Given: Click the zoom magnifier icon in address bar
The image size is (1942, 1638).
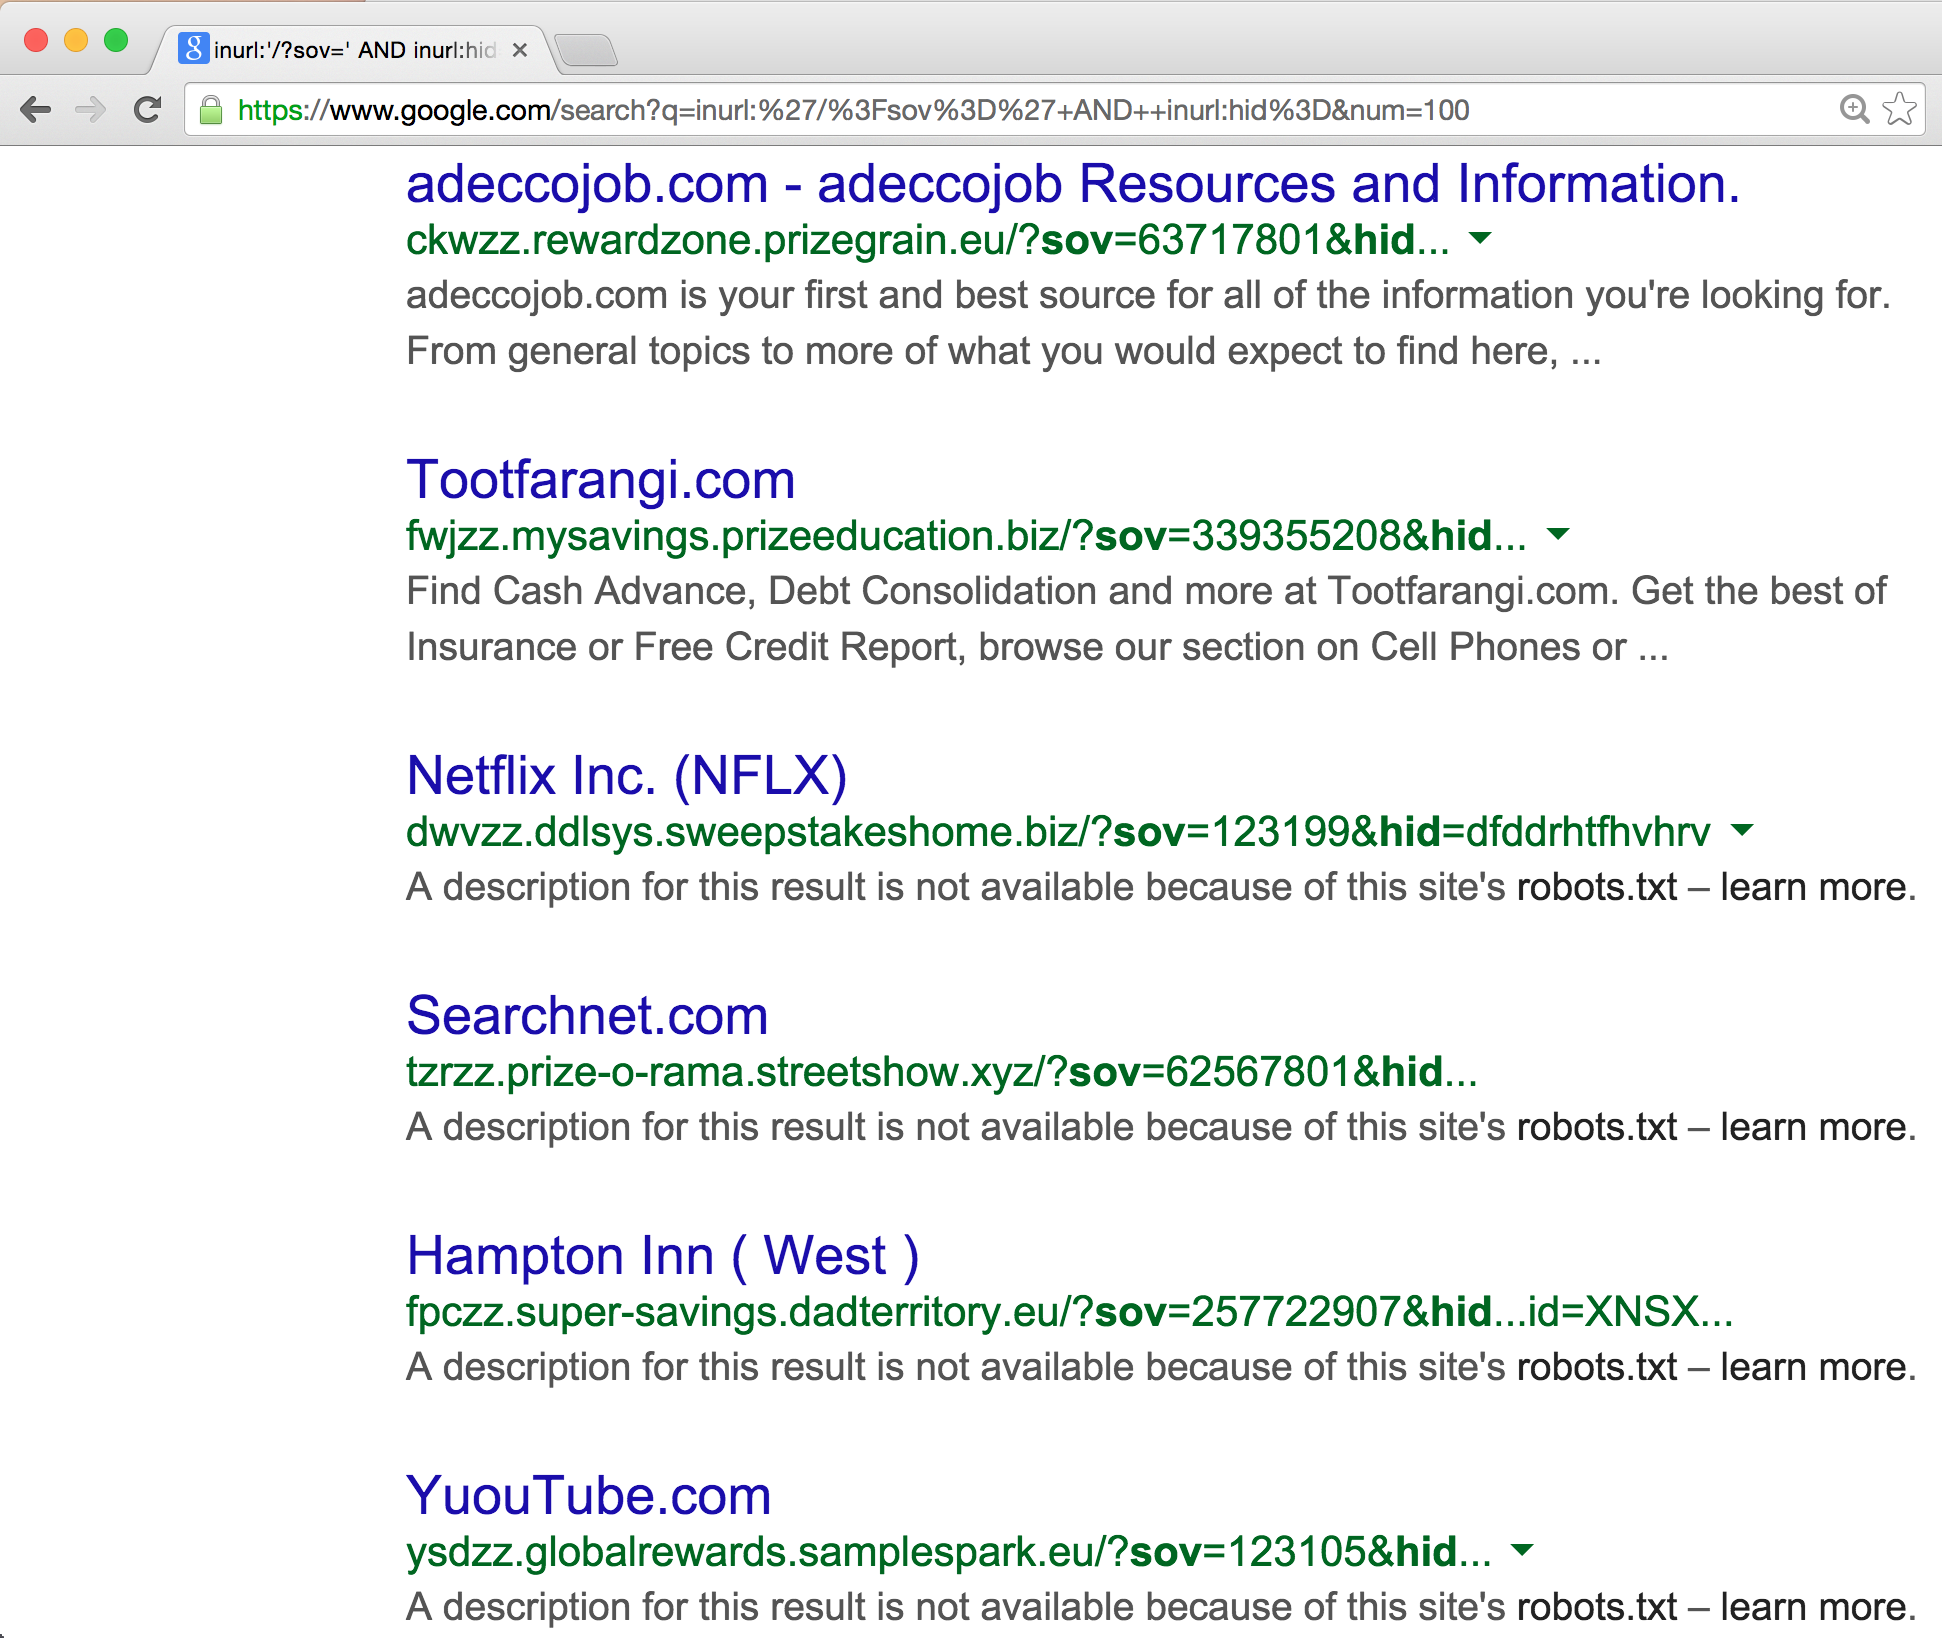Looking at the screenshot, I should coord(1854,109).
